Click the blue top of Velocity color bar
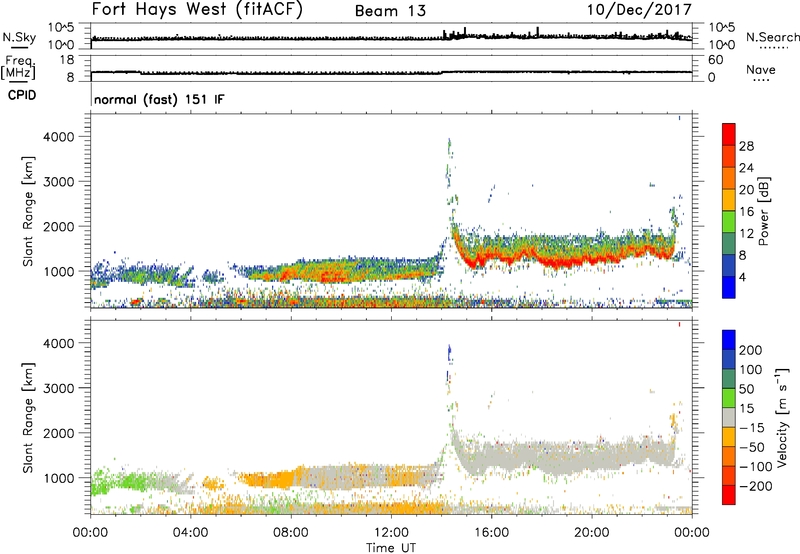This screenshot has height=554, width=800. (729, 340)
